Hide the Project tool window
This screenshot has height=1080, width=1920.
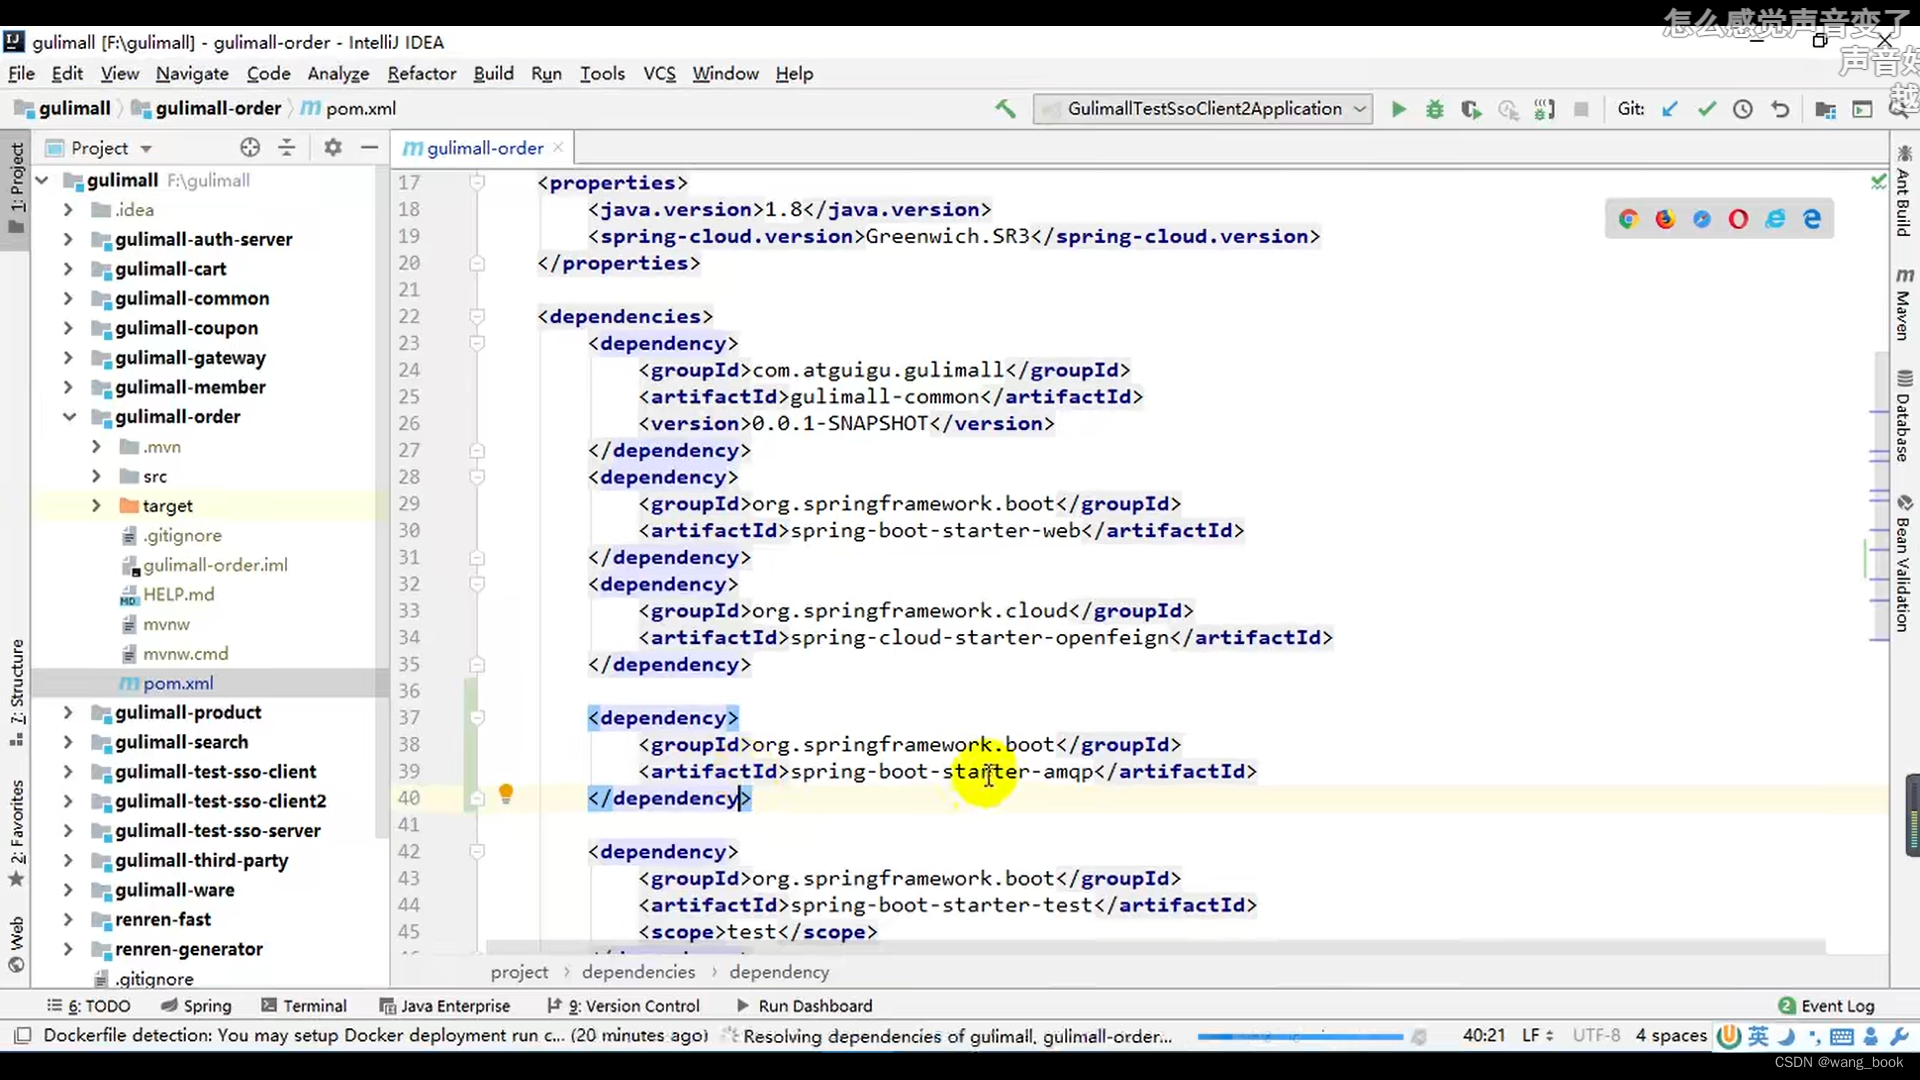click(x=369, y=148)
